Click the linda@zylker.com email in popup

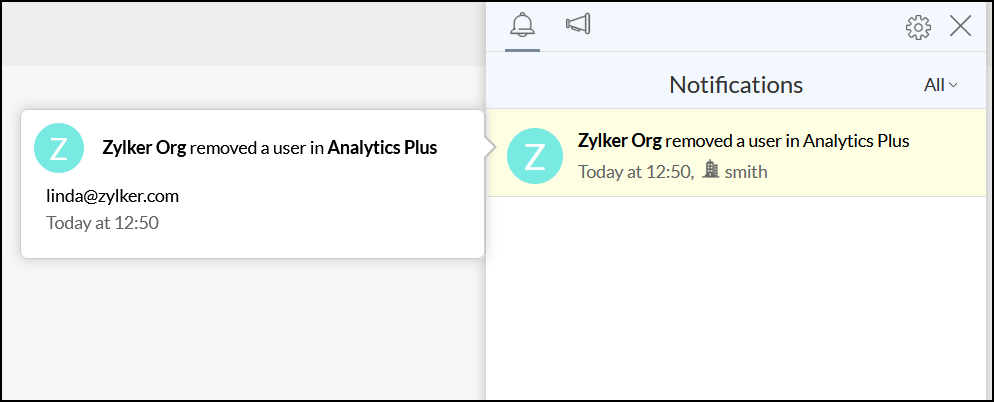pos(112,195)
